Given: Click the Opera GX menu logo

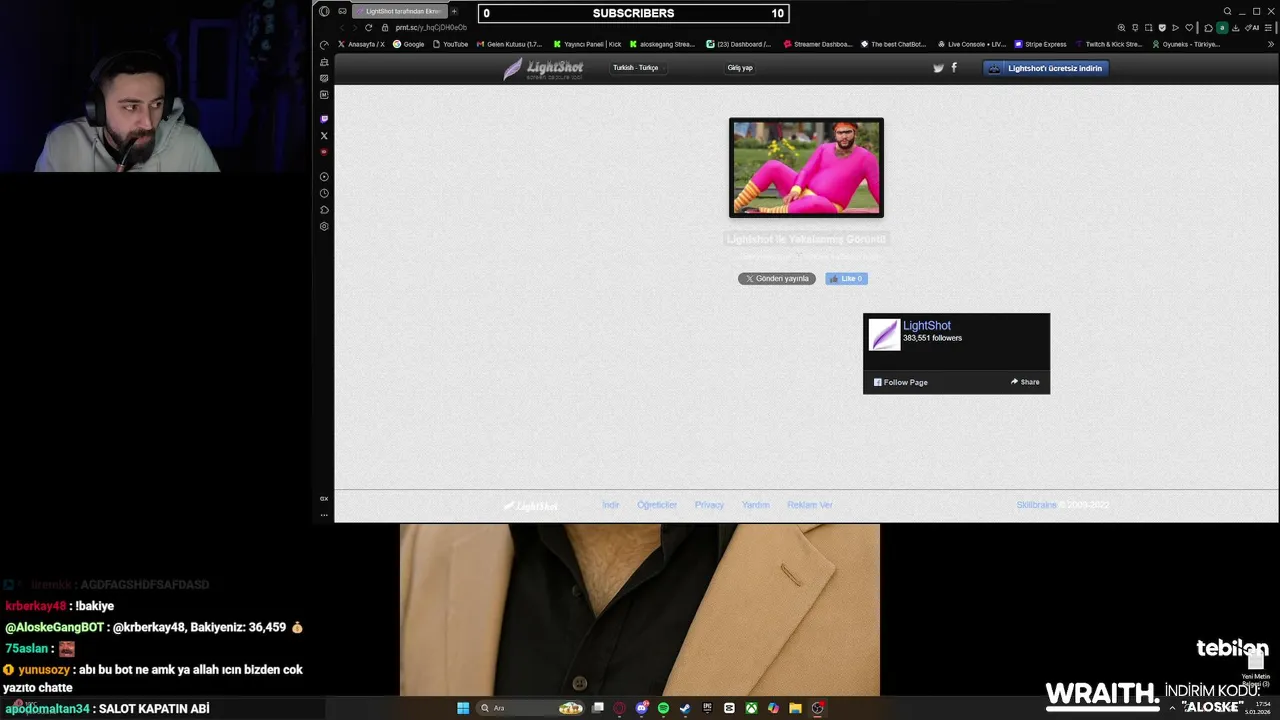Looking at the screenshot, I should (324, 11).
